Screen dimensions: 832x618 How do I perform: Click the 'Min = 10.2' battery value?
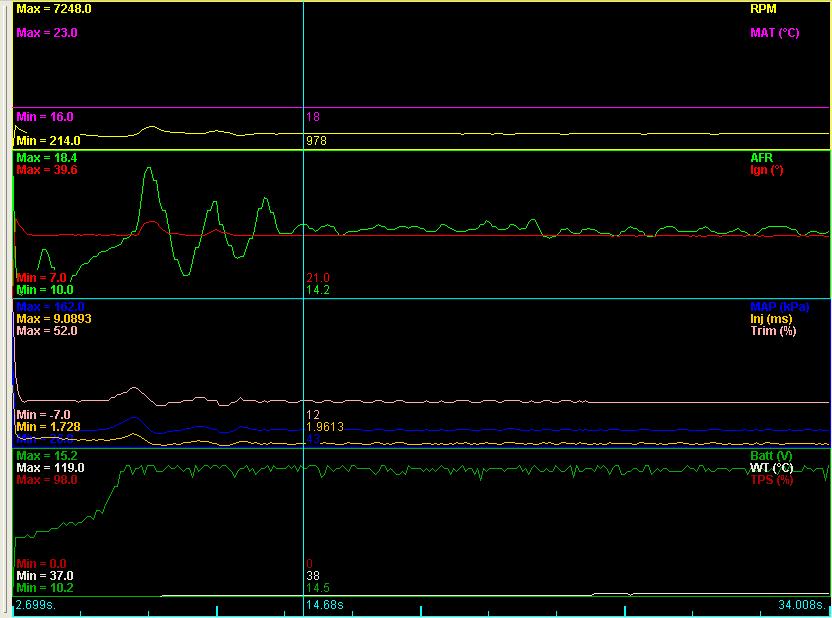45,588
